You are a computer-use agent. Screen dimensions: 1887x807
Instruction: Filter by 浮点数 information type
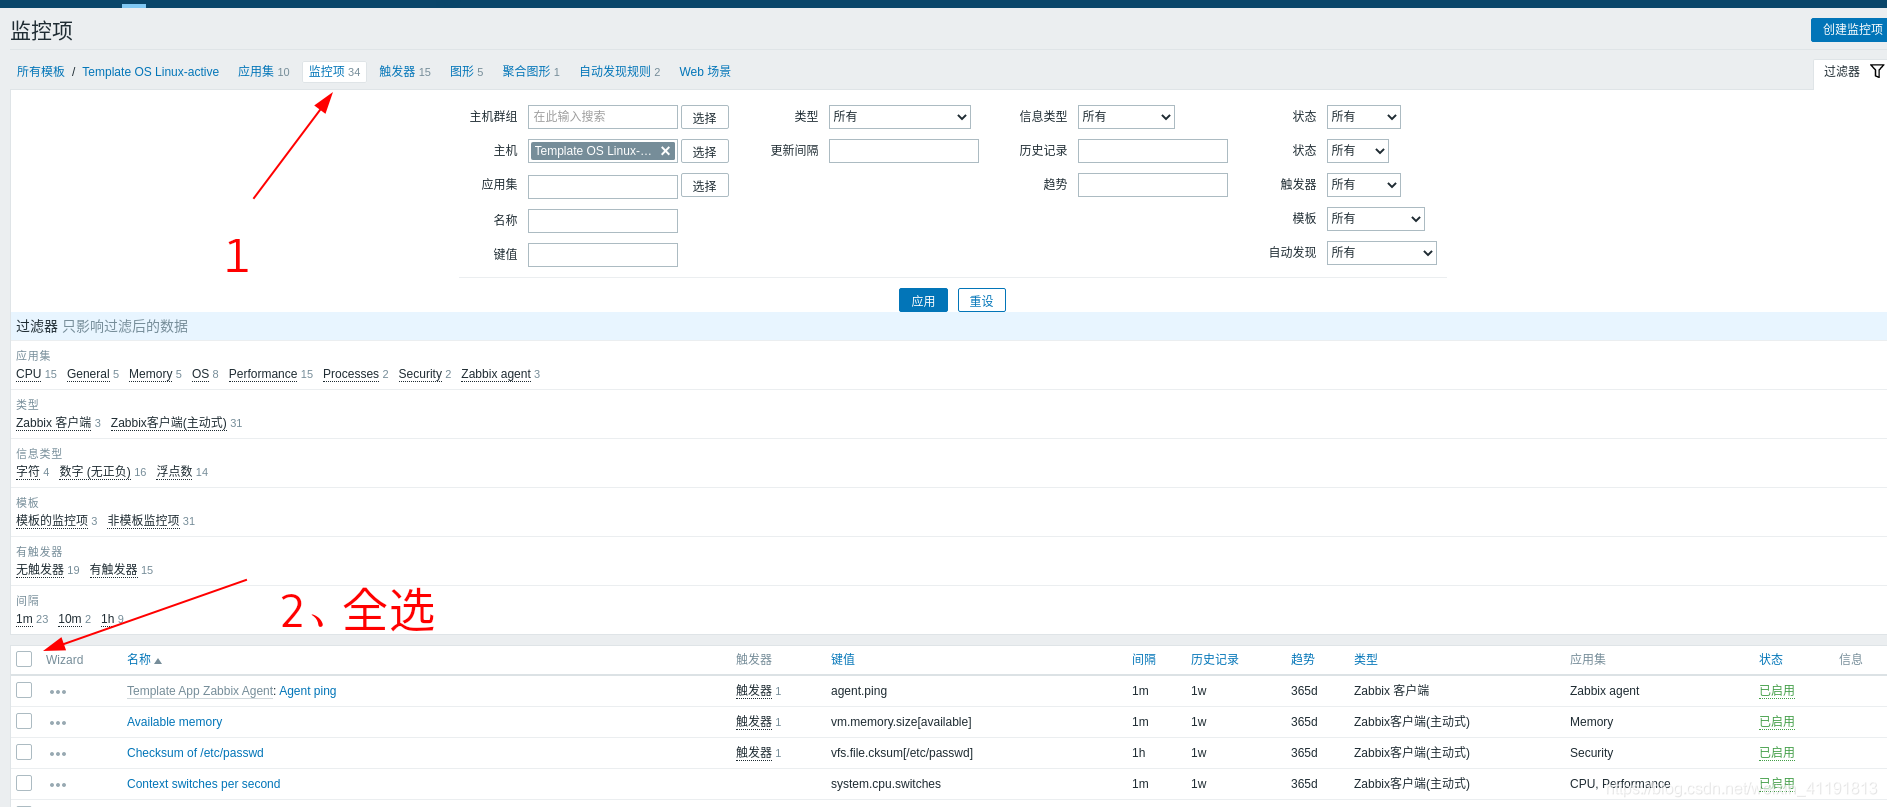(174, 472)
